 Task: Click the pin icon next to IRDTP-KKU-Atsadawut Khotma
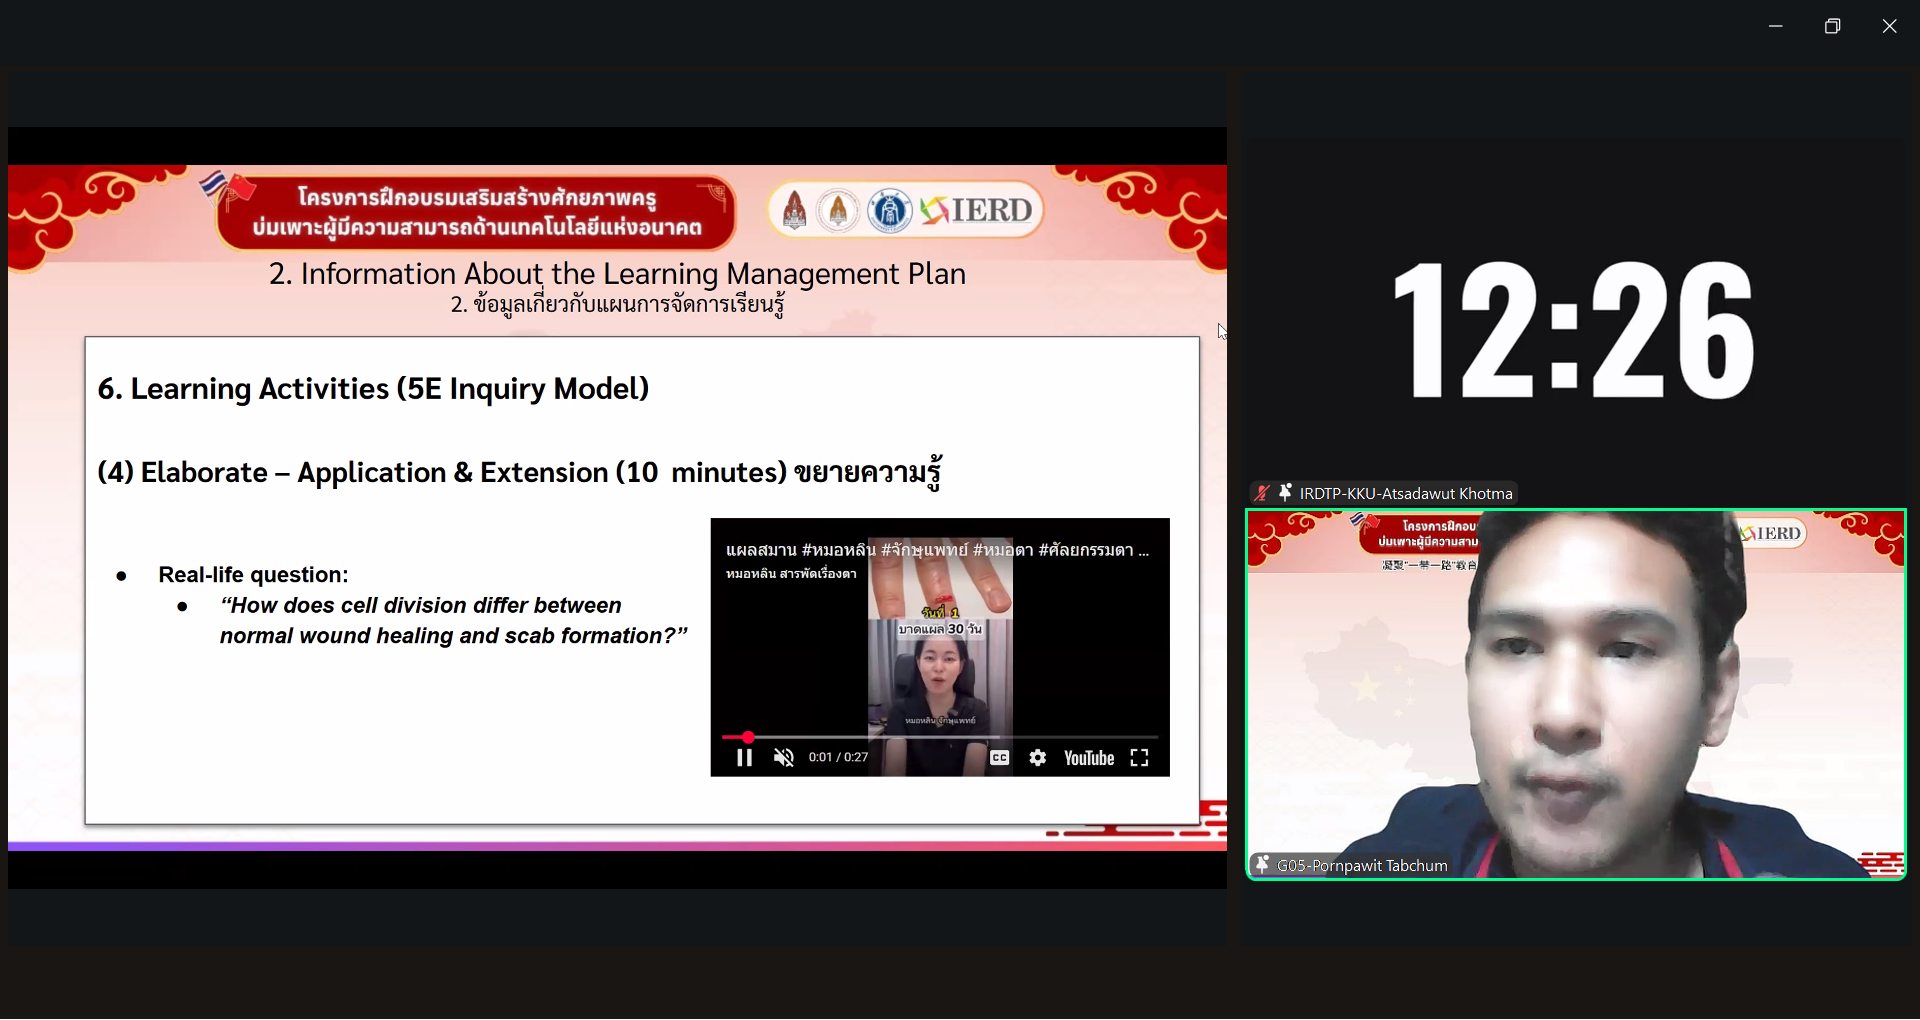click(1285, 492)
